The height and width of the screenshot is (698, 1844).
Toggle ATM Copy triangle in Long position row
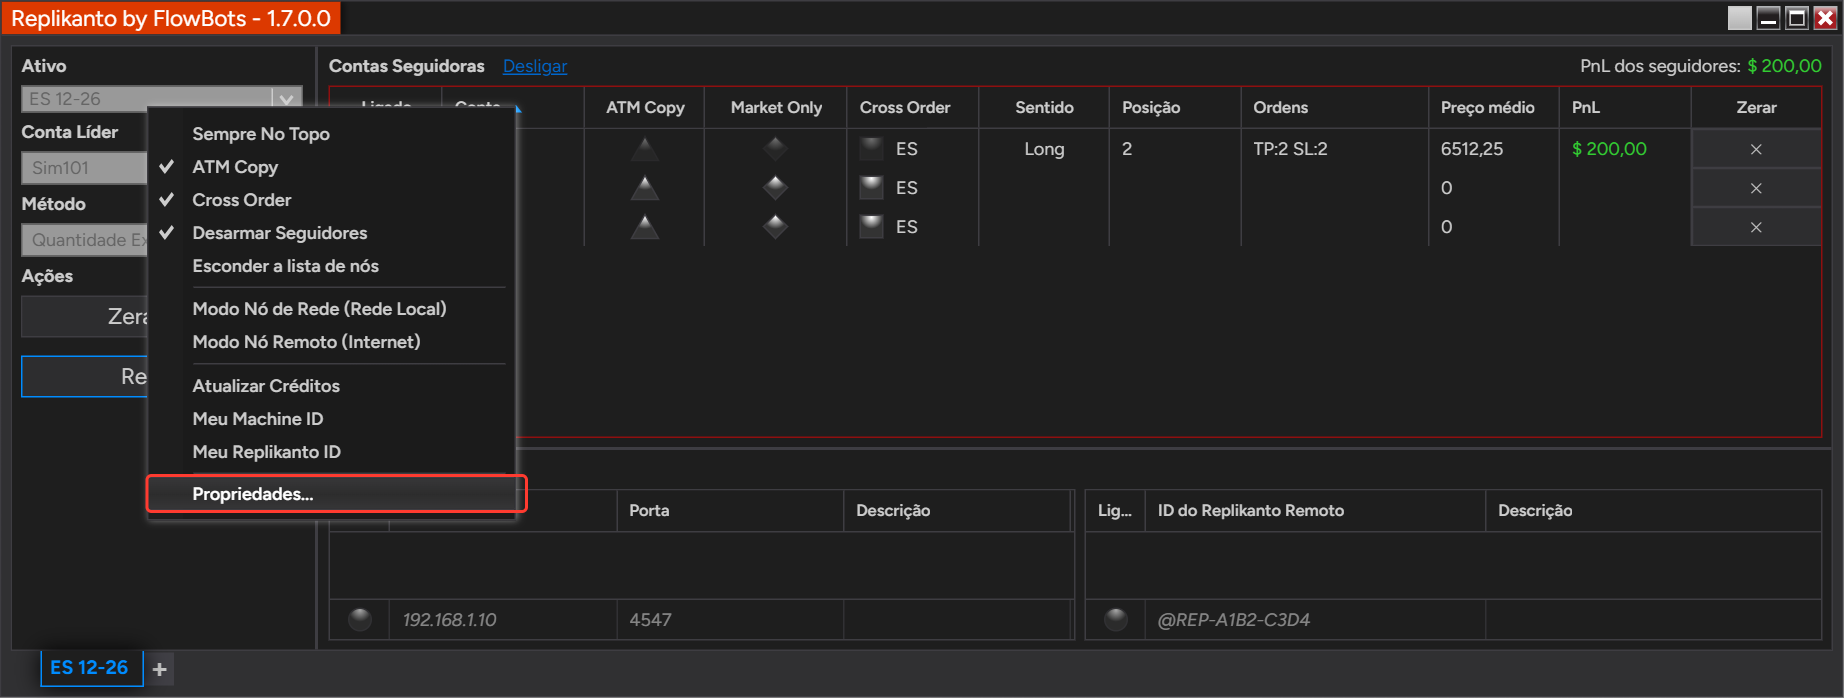[645, 149]
